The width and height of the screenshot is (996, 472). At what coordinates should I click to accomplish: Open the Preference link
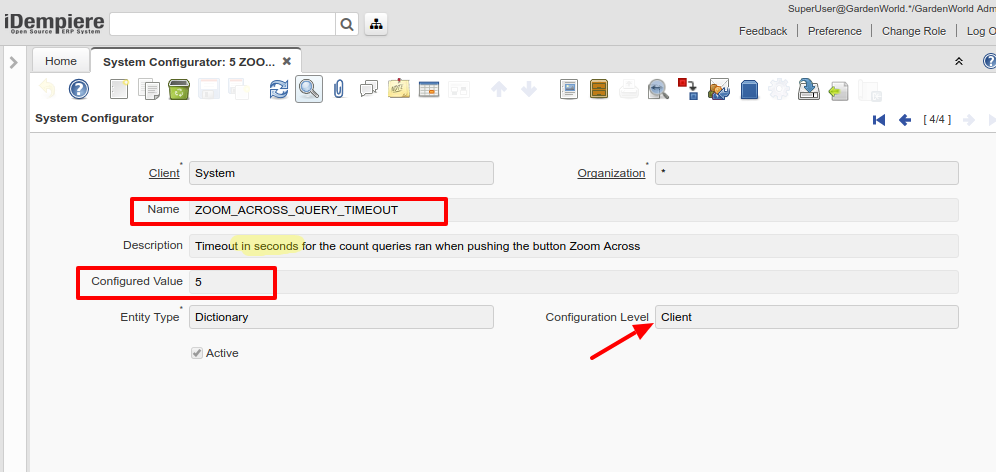[x=834, y=31]
